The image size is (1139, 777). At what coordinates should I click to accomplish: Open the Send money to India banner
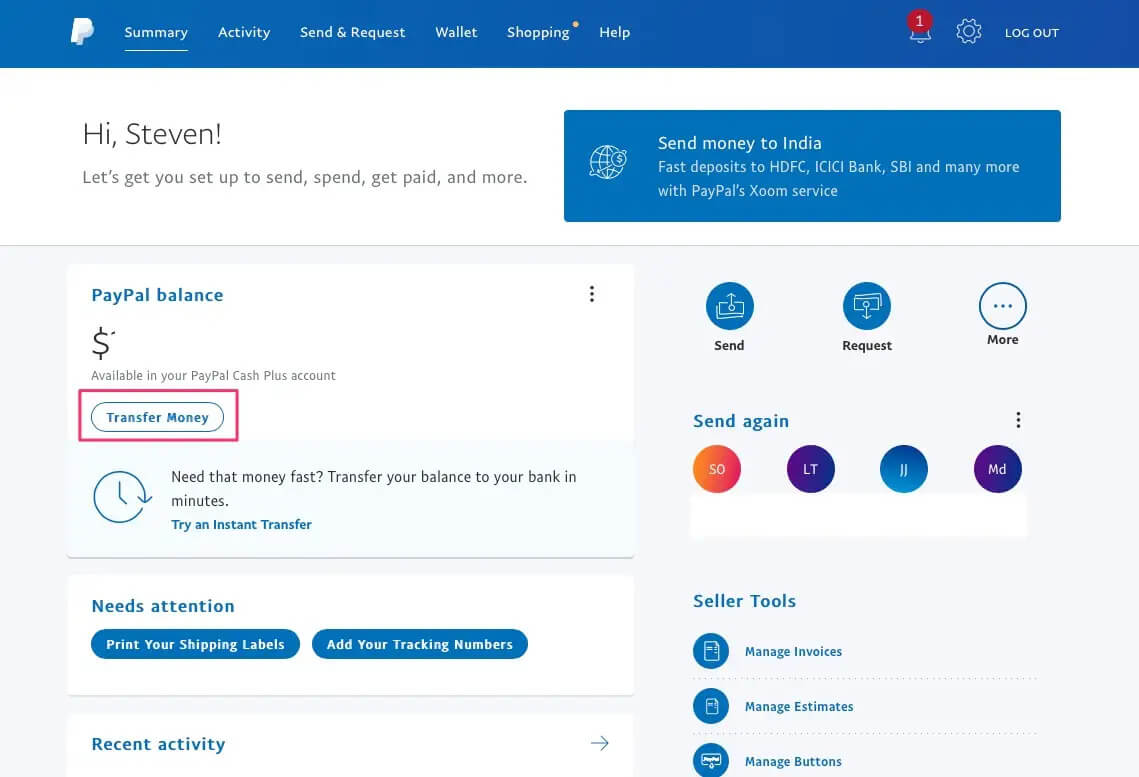pos(812,166)
